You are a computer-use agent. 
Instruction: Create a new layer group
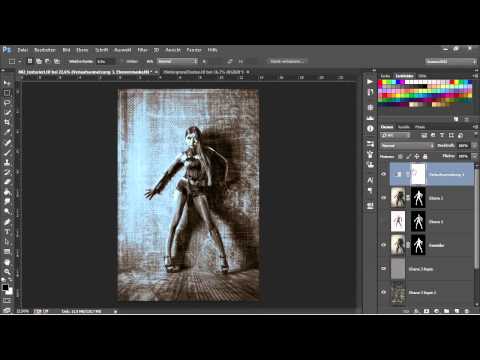click(x=447, y=311)
